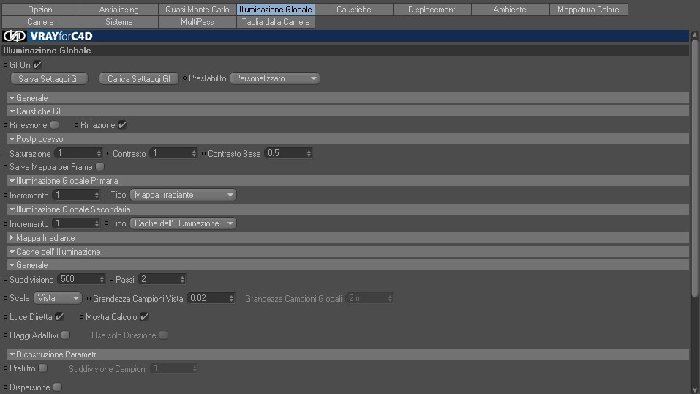Click the Saturazione value field
This screenshot has height=394, width=700.
point(78,153)
